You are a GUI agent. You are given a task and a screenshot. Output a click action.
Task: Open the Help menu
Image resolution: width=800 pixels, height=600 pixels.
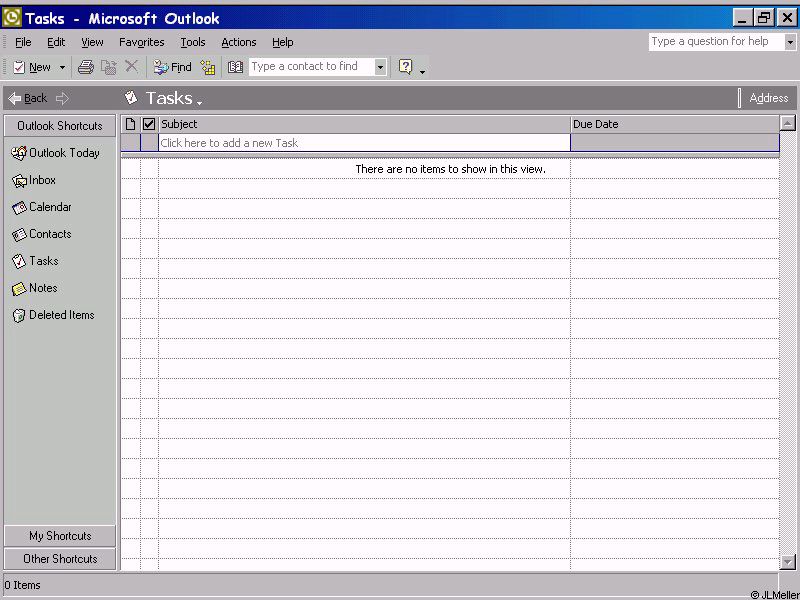pos(283,42)
